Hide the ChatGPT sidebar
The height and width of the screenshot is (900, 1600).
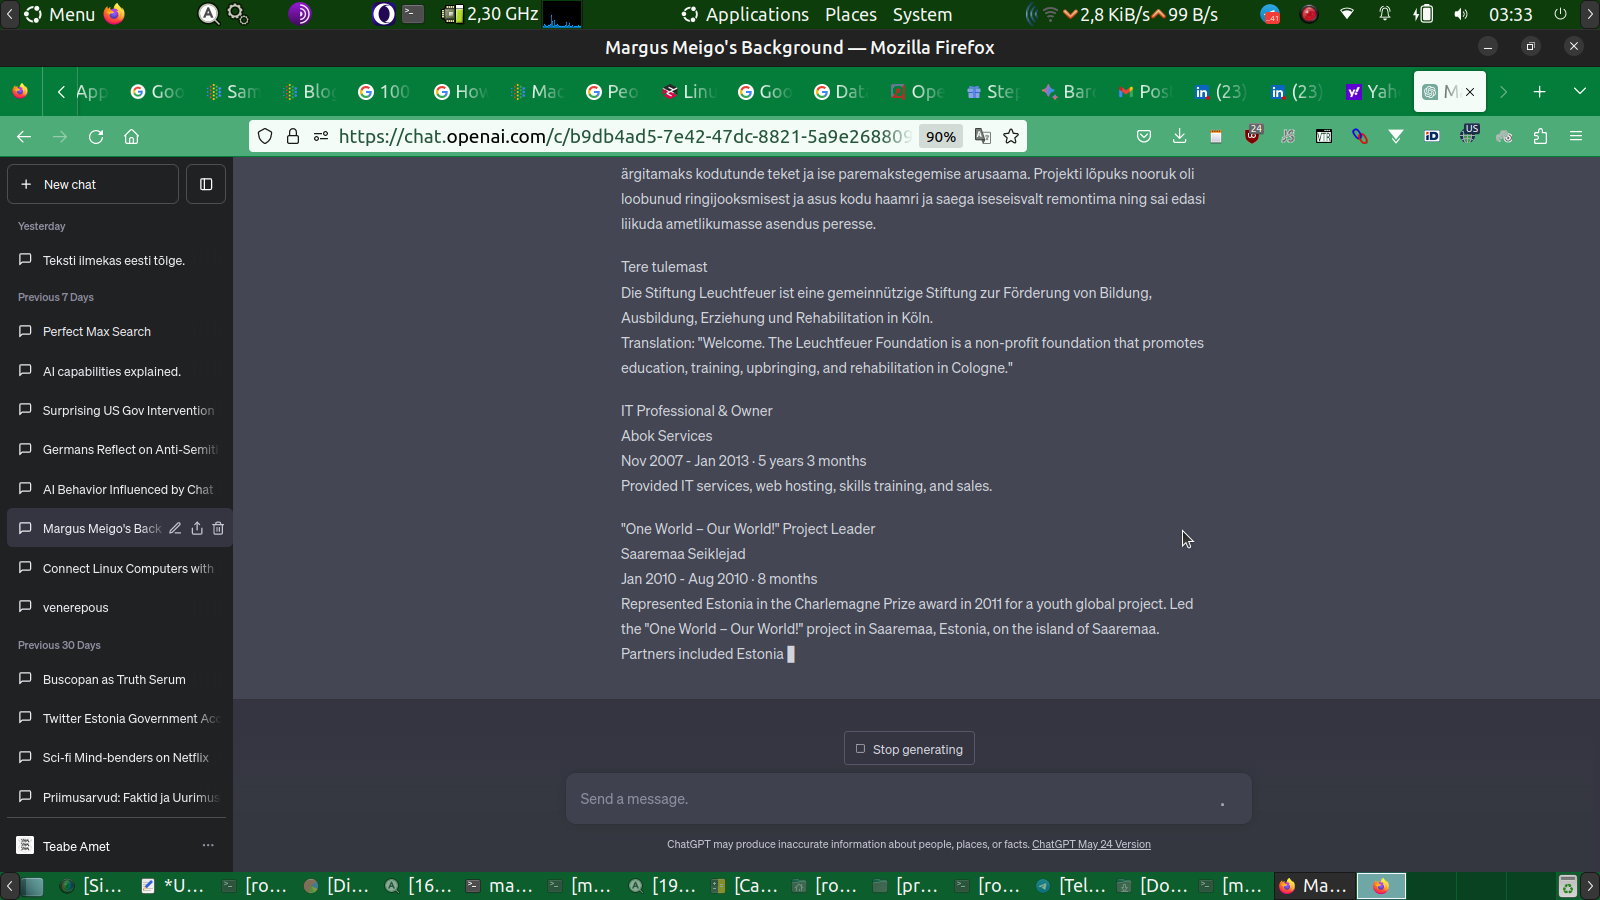coord(206,184)
